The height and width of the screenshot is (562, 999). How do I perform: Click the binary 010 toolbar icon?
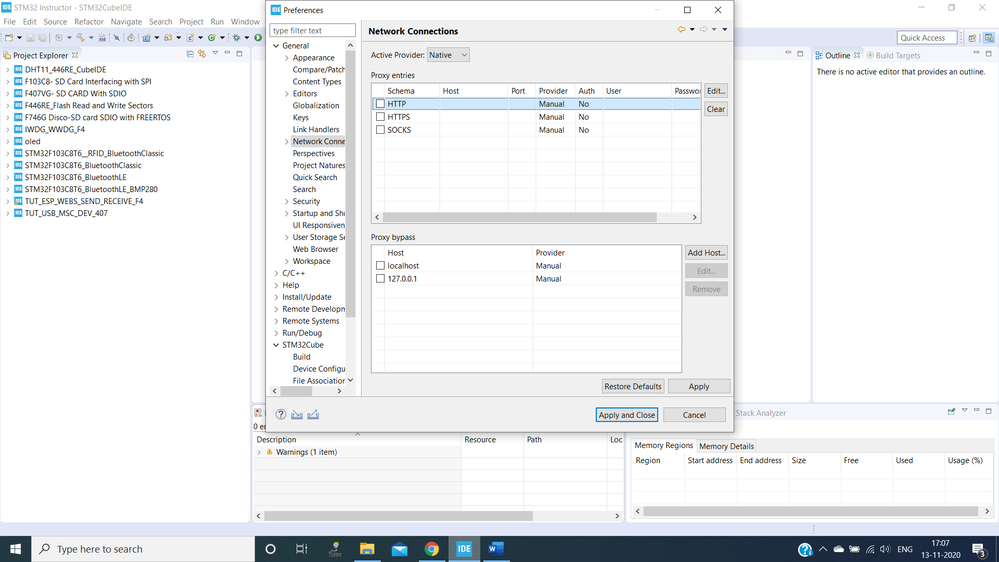click(102, 38)
